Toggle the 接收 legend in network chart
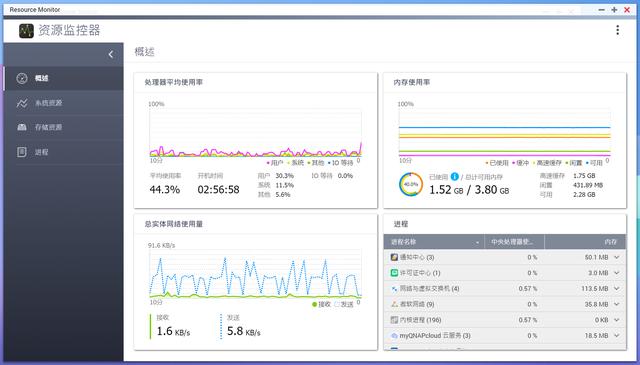This screenshot has height=365, width=640. pos(321,304)
